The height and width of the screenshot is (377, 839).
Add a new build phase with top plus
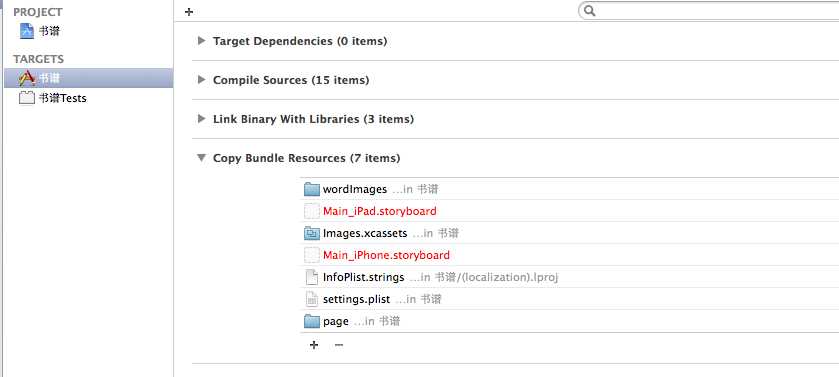click(188, 12)
